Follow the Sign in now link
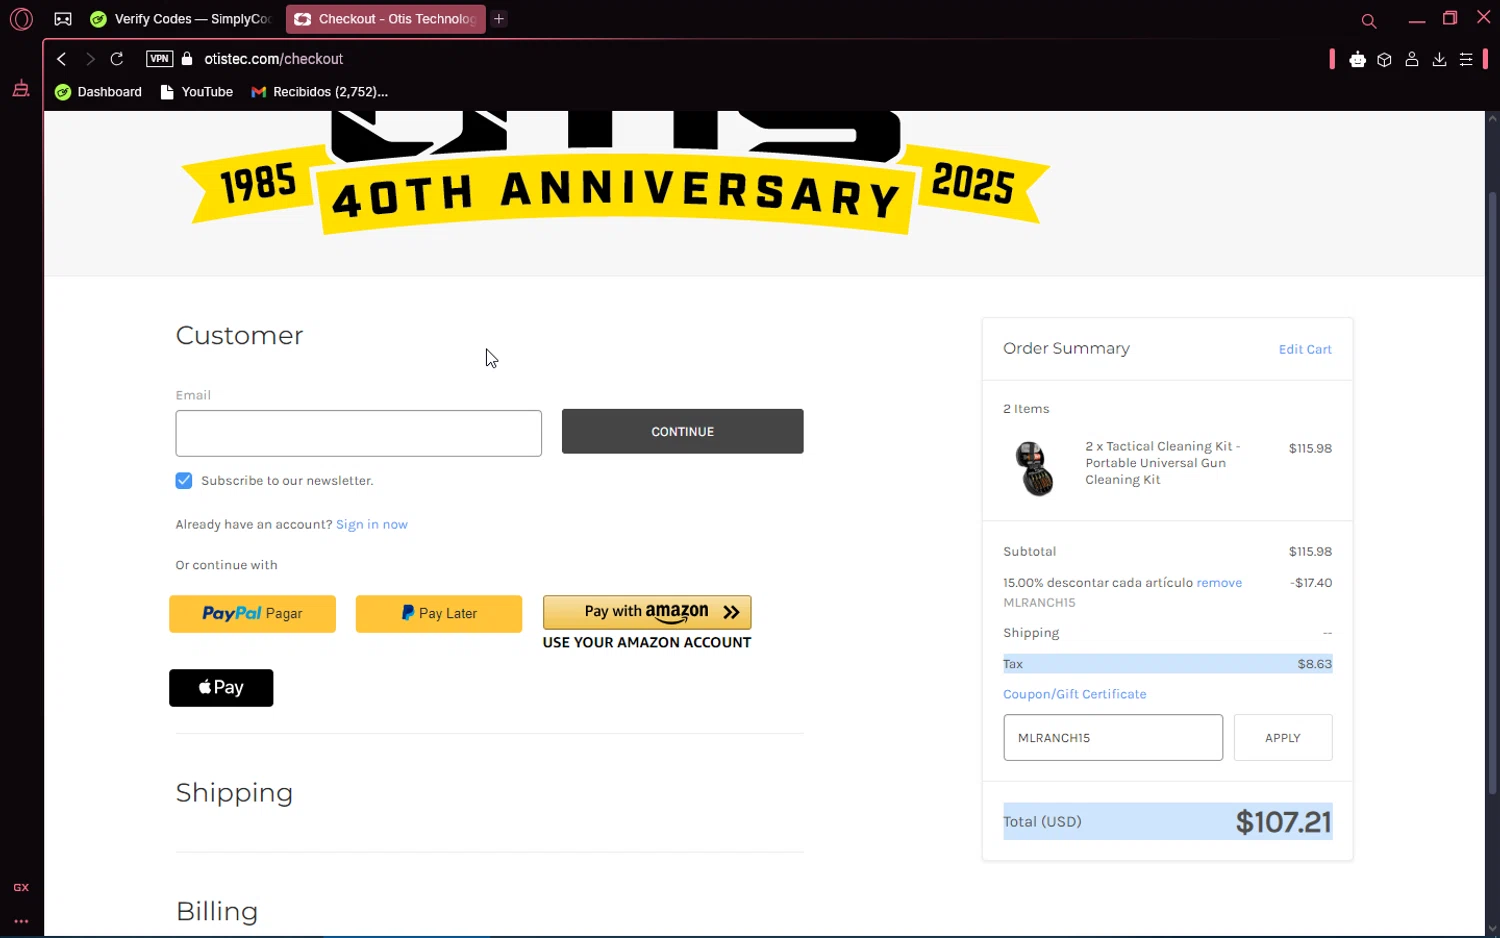This screenshot has width=1500, height=938. 372,524
